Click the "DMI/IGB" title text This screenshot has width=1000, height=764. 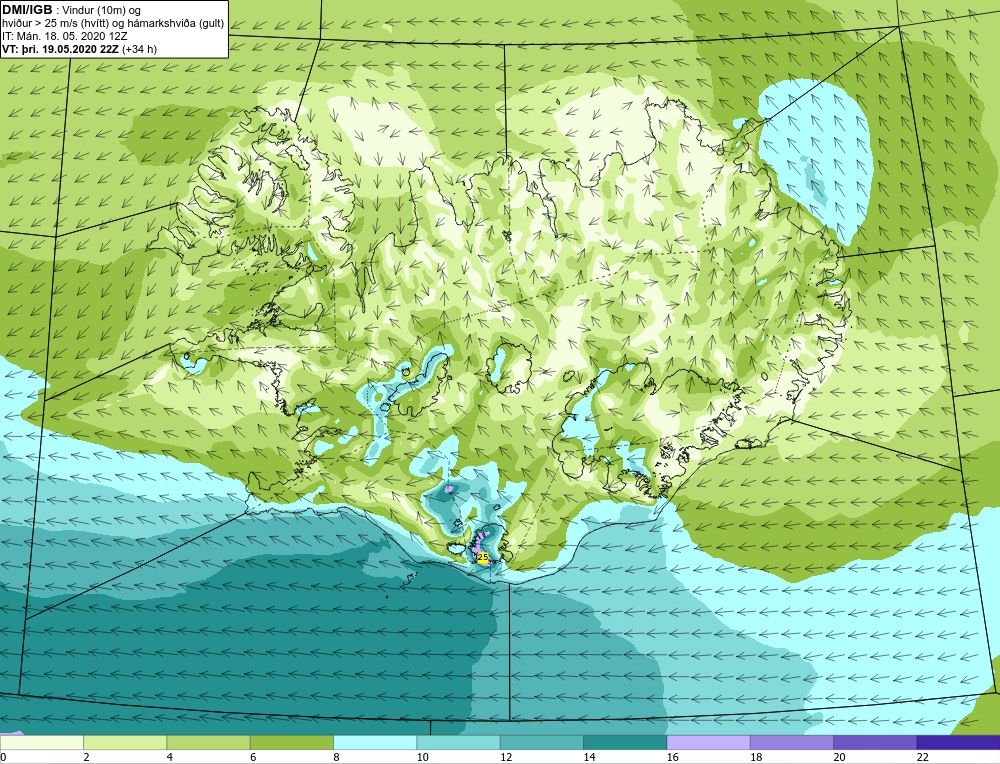[x=27, y=10]
